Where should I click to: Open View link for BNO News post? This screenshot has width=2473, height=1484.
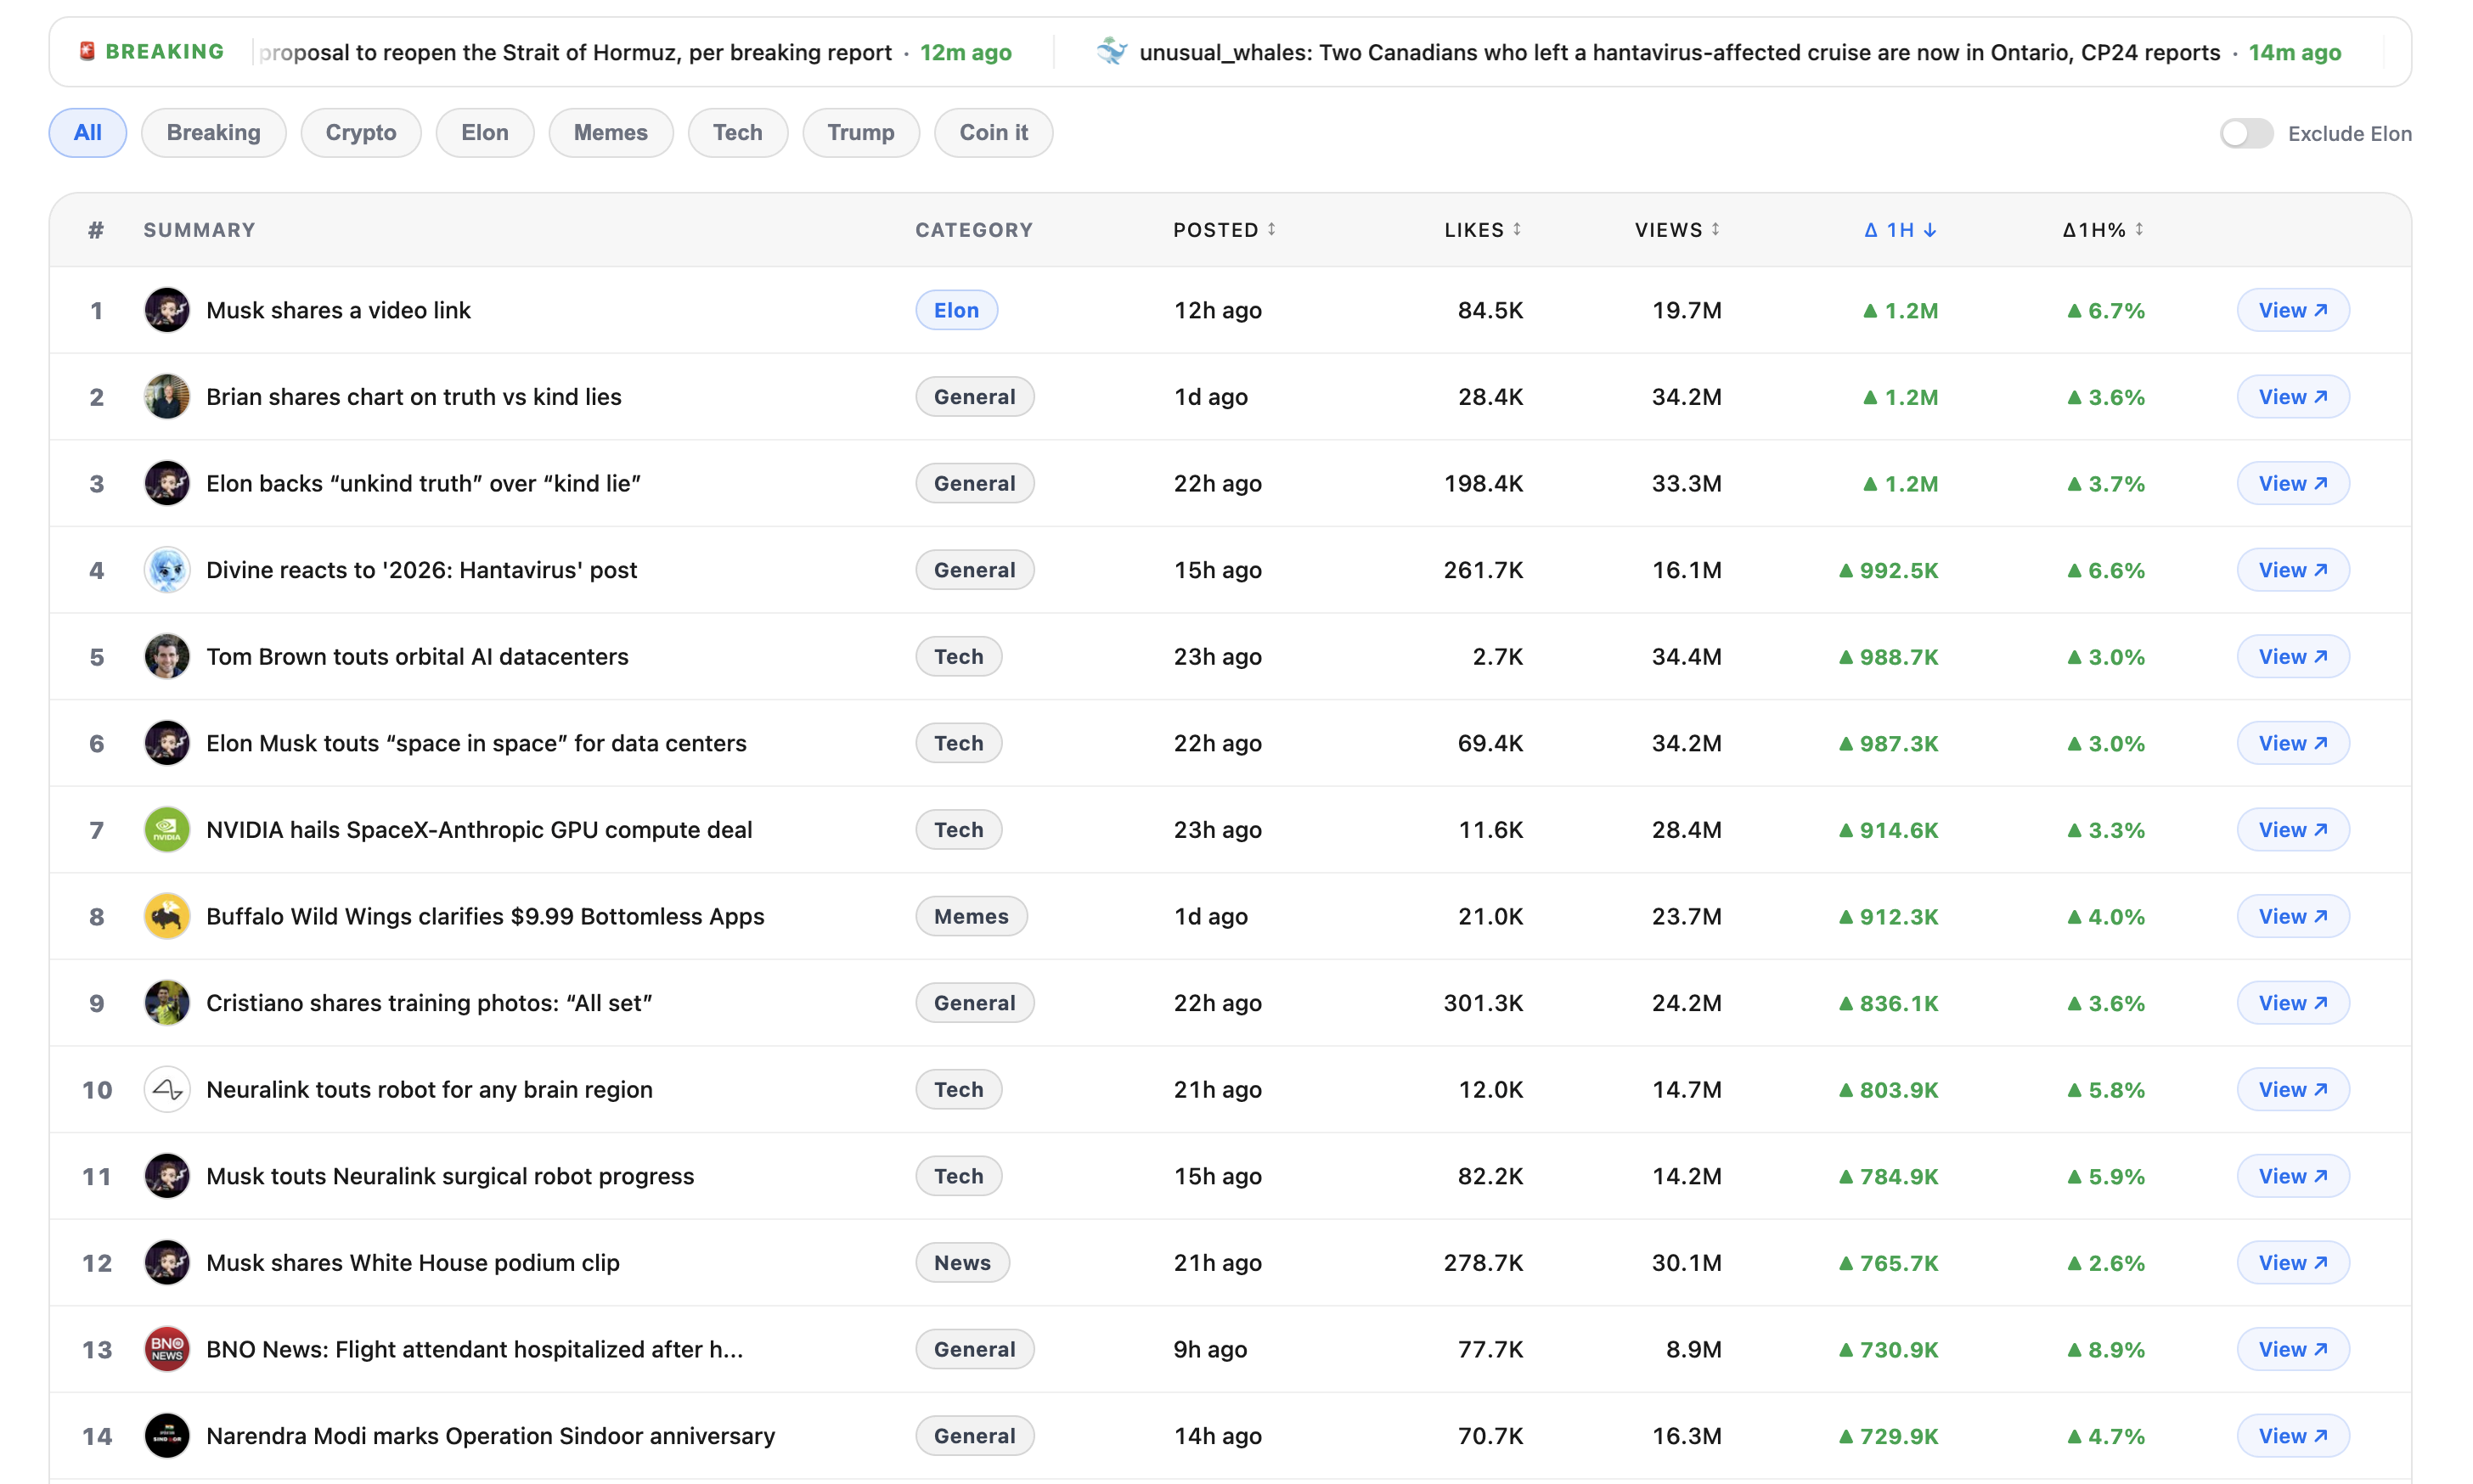point(2293,1349)
